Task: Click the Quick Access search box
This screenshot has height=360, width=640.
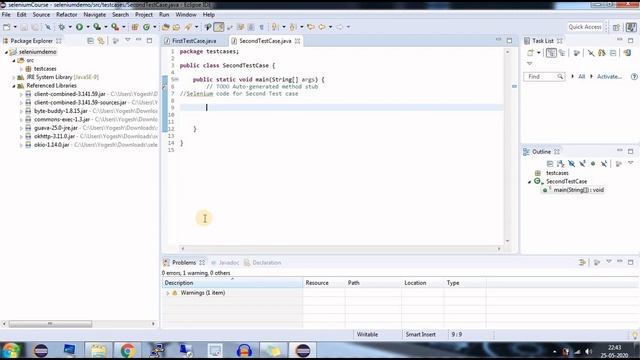Action: click(585, 27)
